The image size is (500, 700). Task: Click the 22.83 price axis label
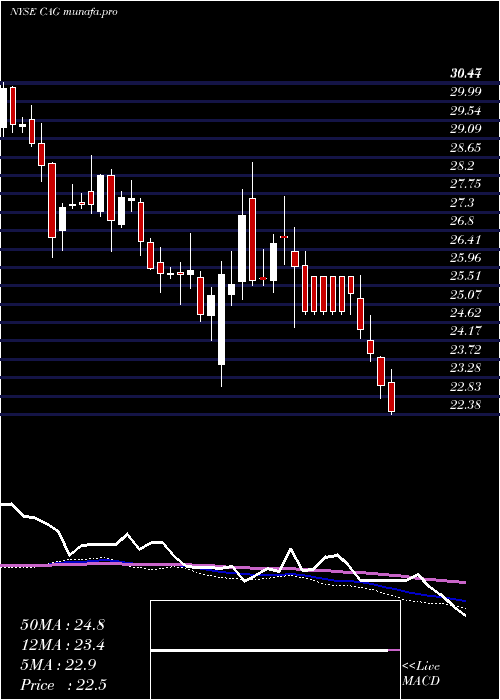(466, 387)
